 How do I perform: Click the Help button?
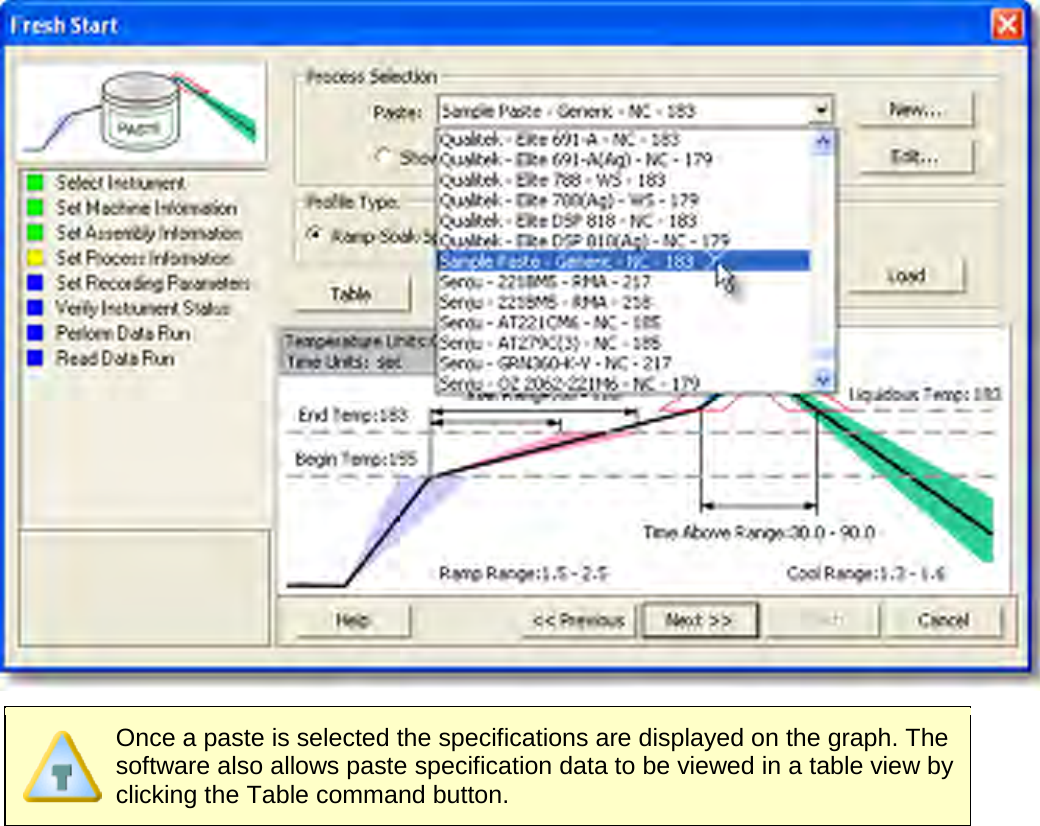352,620
